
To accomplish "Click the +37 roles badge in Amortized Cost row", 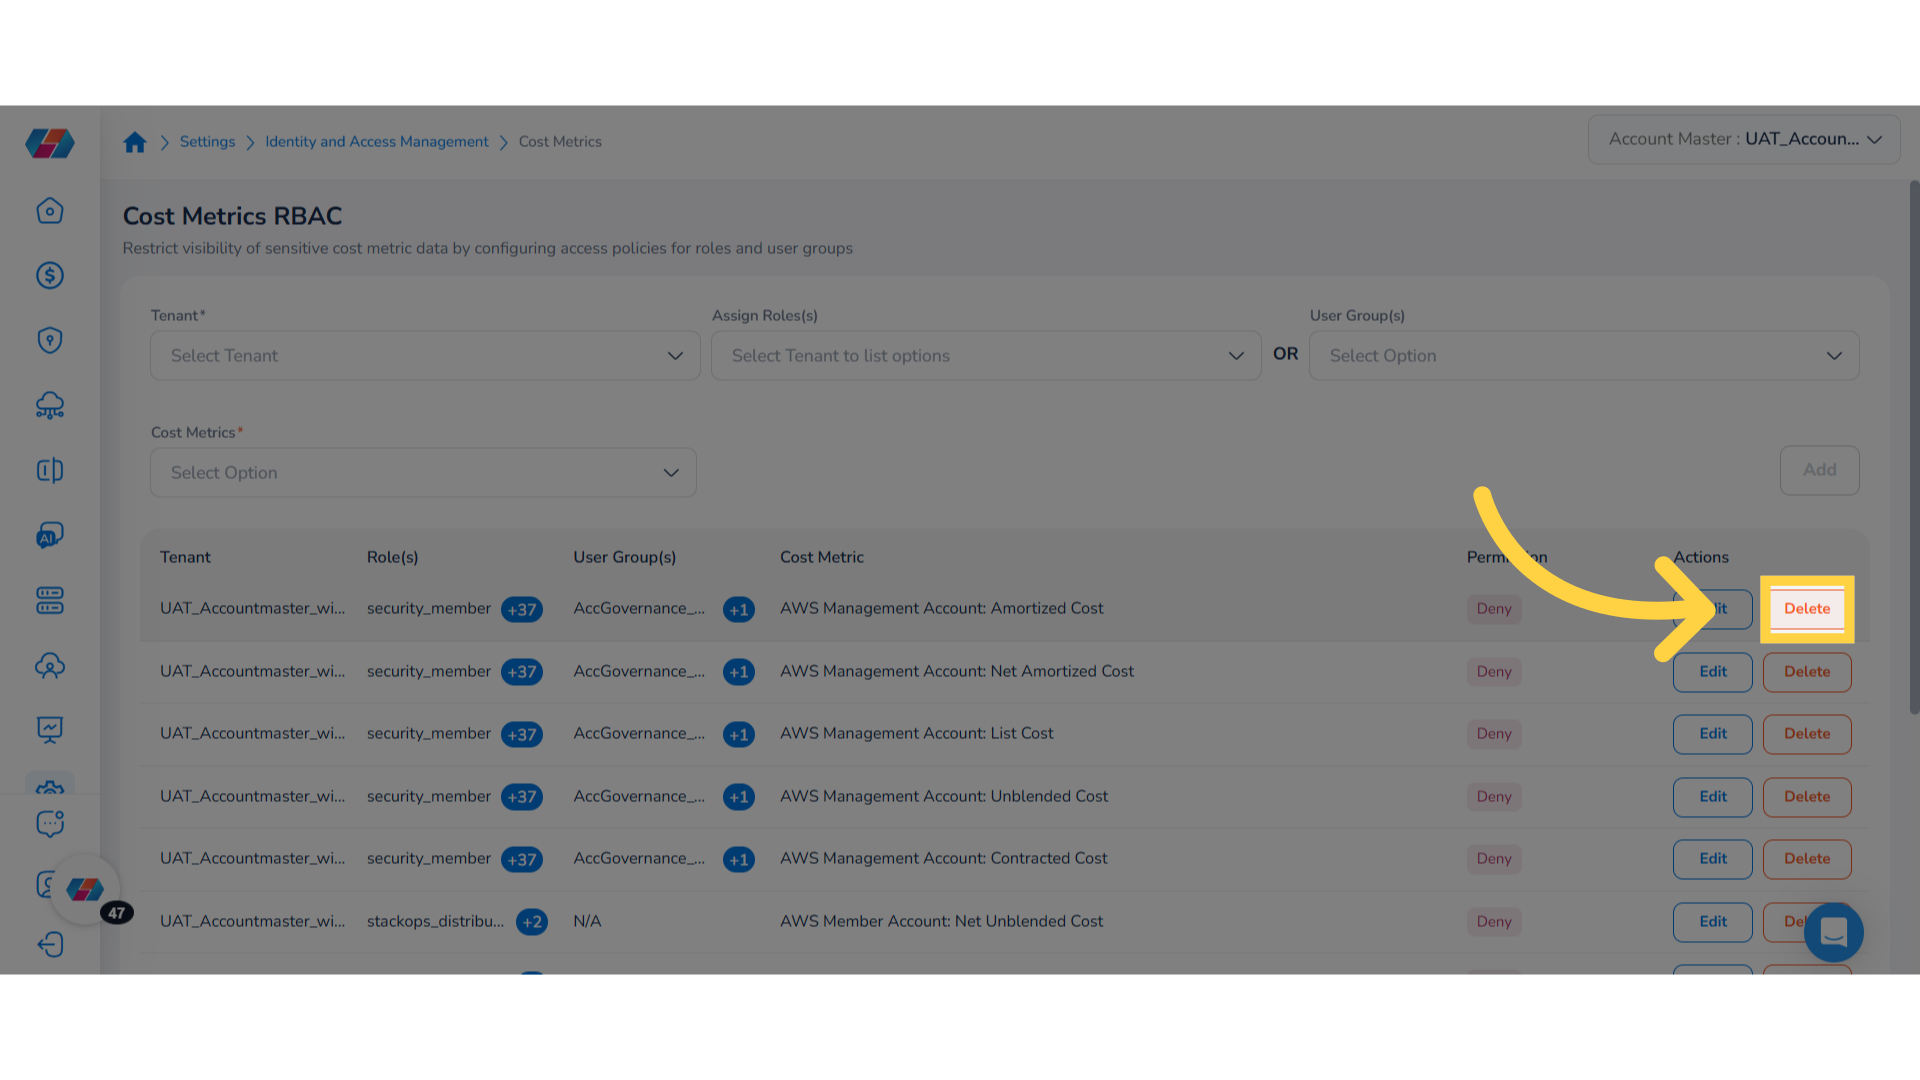I will pyautogui.click(x=522, y=610).
